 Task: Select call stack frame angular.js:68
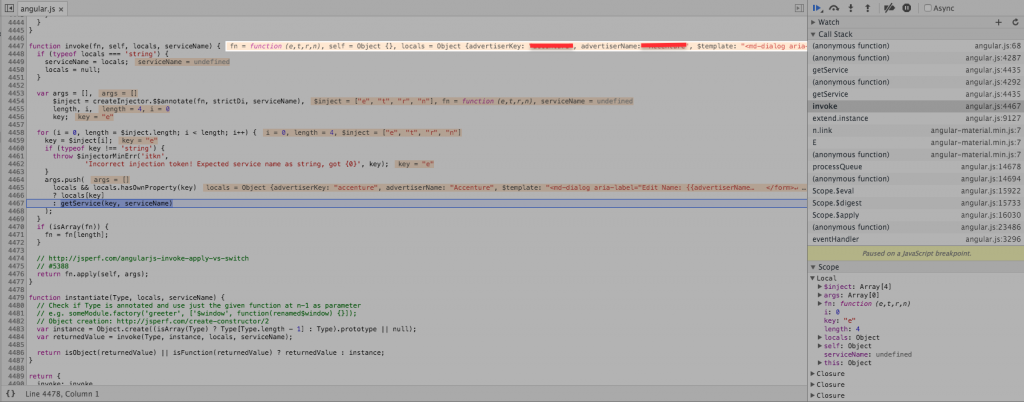[916, 46]
